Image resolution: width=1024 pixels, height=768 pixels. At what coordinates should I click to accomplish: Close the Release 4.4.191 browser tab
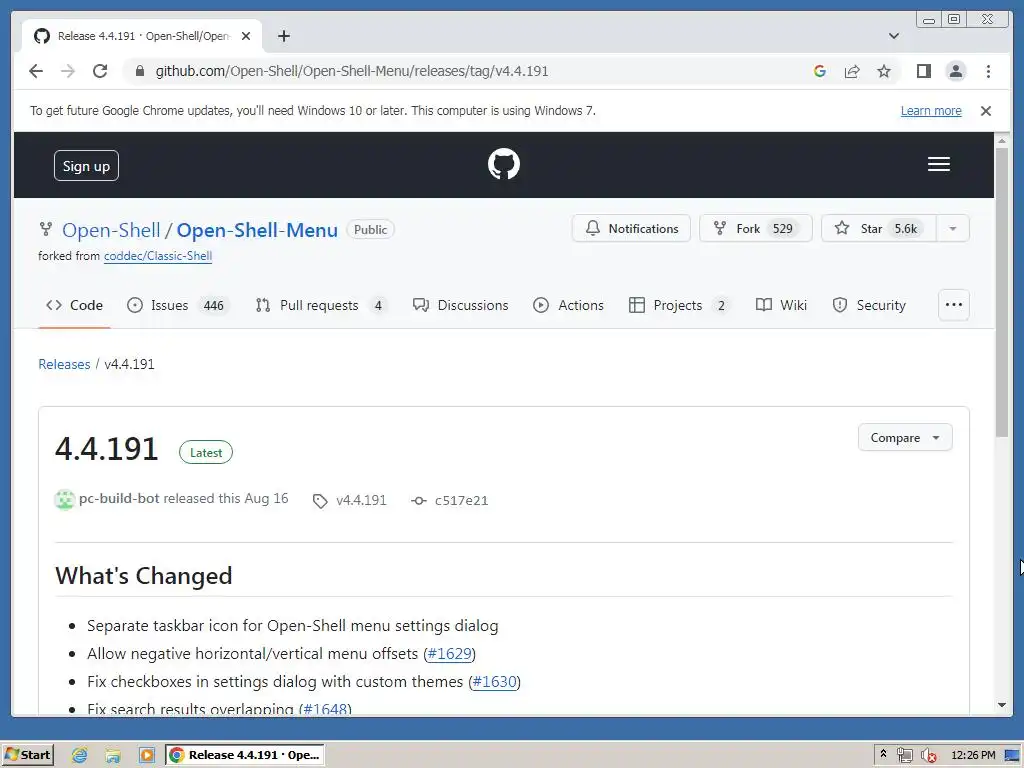246,36
